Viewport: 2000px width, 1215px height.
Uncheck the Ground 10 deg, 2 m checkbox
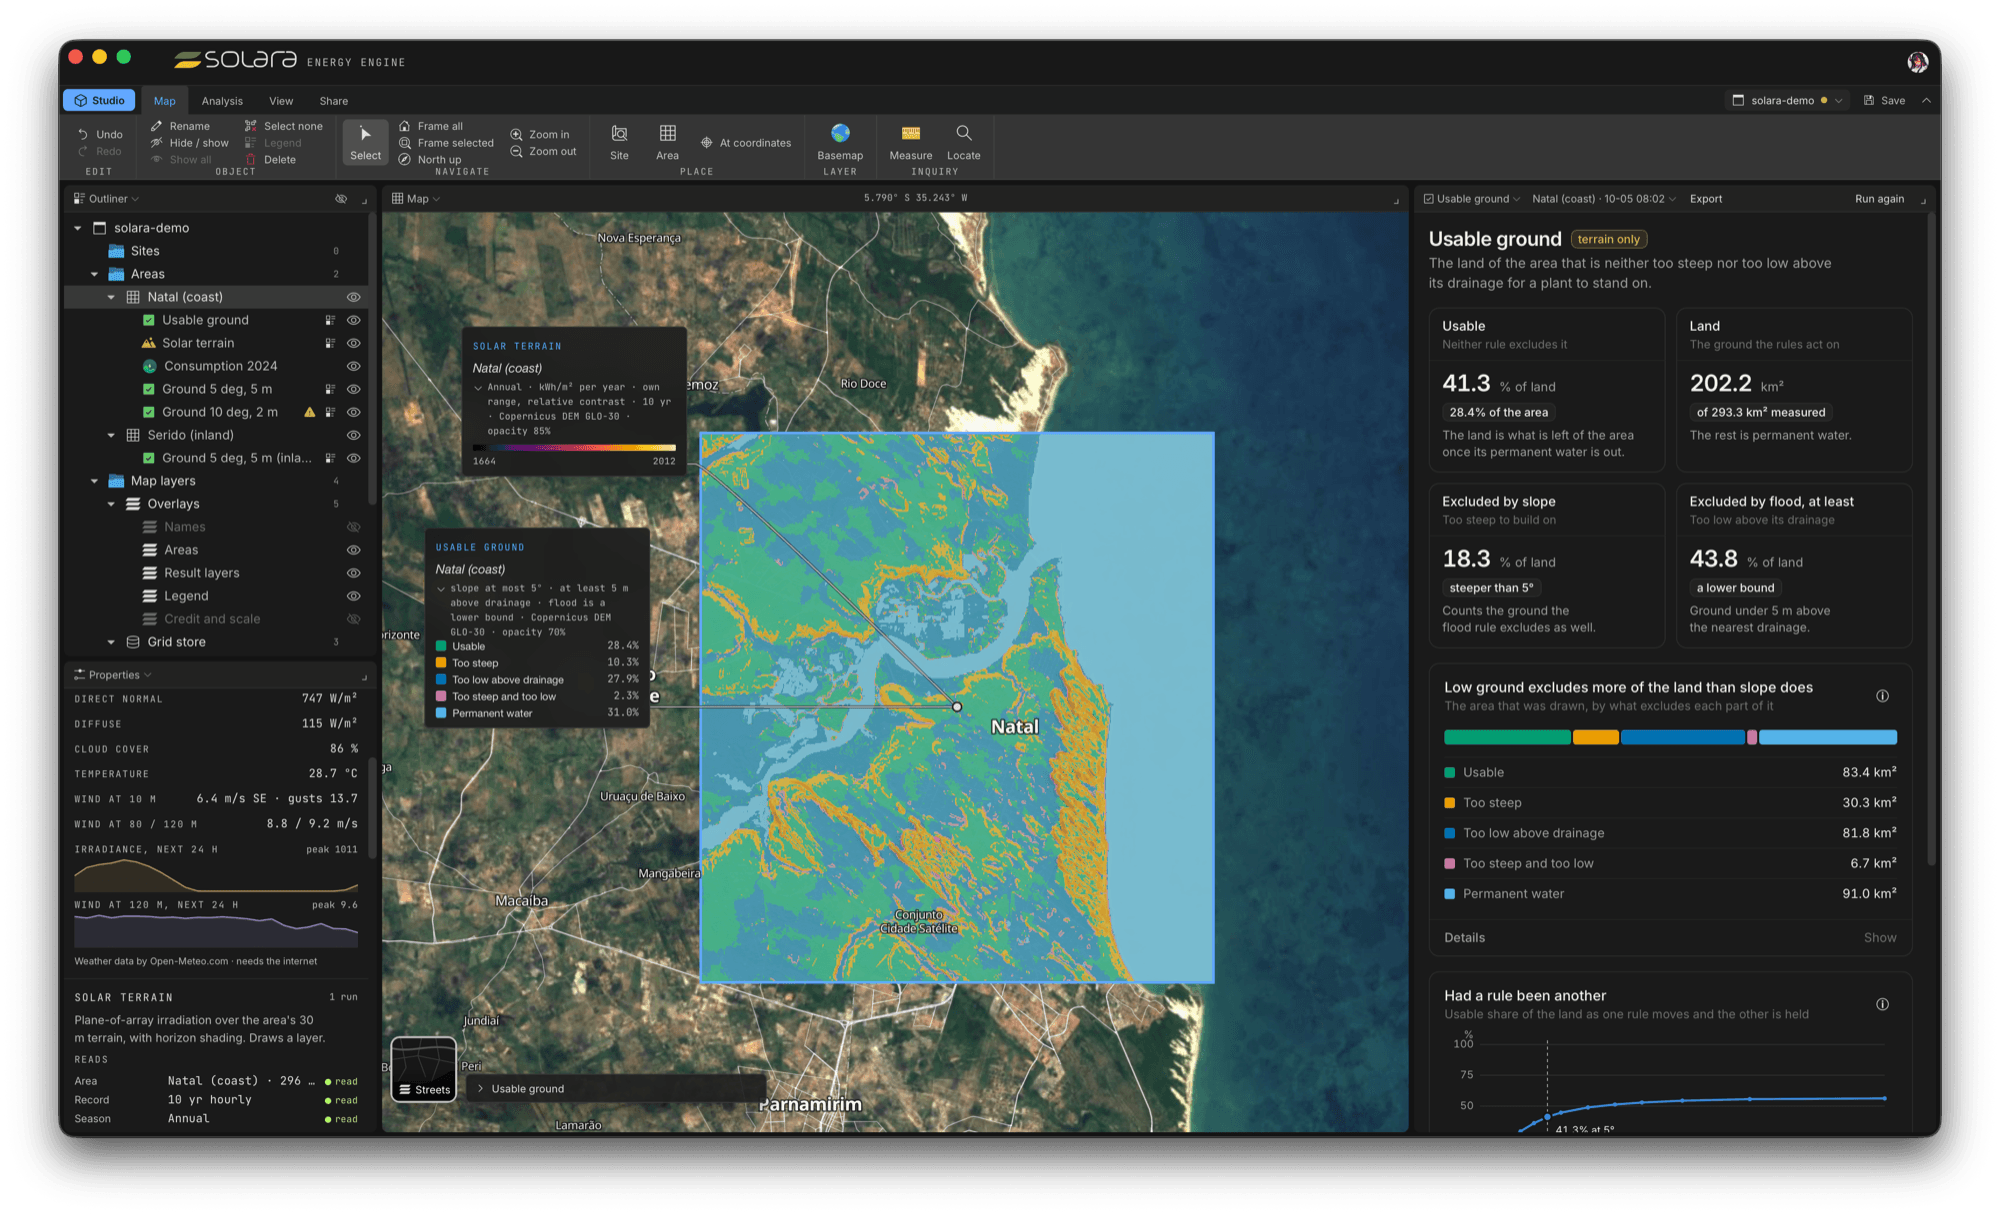pyautogui.click(x=149, y=412)
